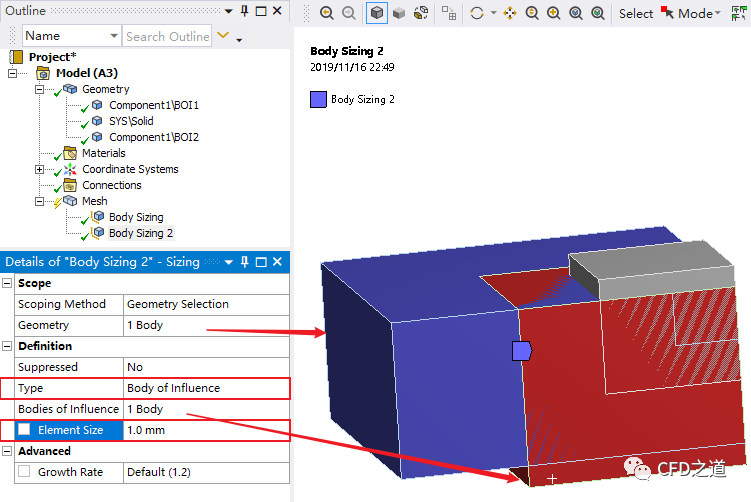Toggle the Element Size parameter checkbox
This screenshot has height=502, width=751.
pyautogui.click(x=24, y=430)
